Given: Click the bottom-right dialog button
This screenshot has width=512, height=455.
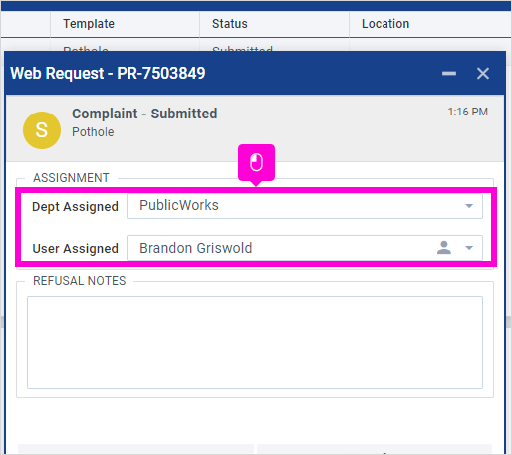Looking at the screenshot, I should point(374,449).
